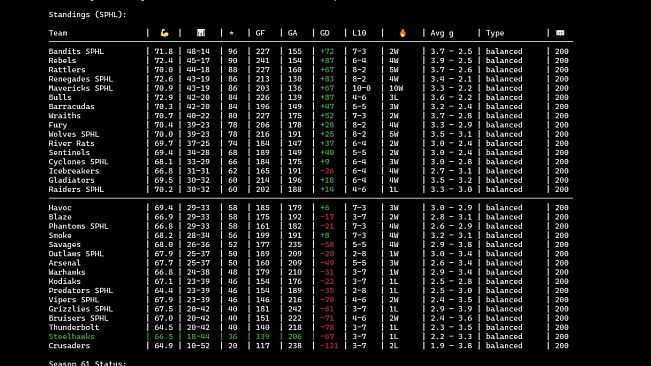Click the GA column header
The width and height of the screenshot is (651, 366).
pyautogui.click(x=293, y=33)
